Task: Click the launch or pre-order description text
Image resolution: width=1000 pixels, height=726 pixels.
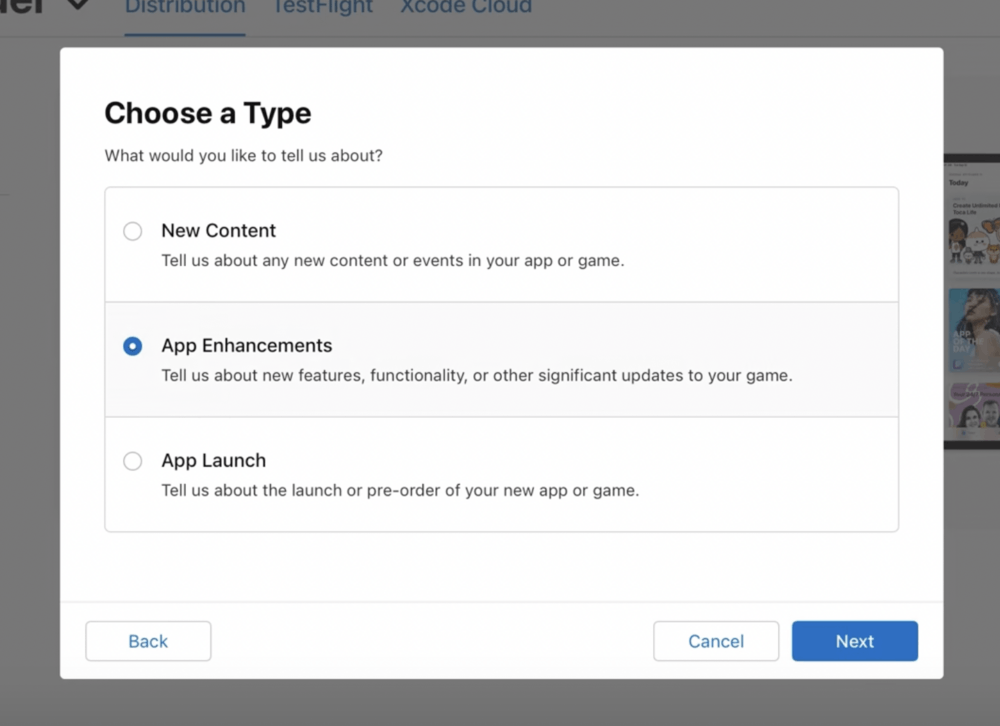Action: tap(400, 491)
